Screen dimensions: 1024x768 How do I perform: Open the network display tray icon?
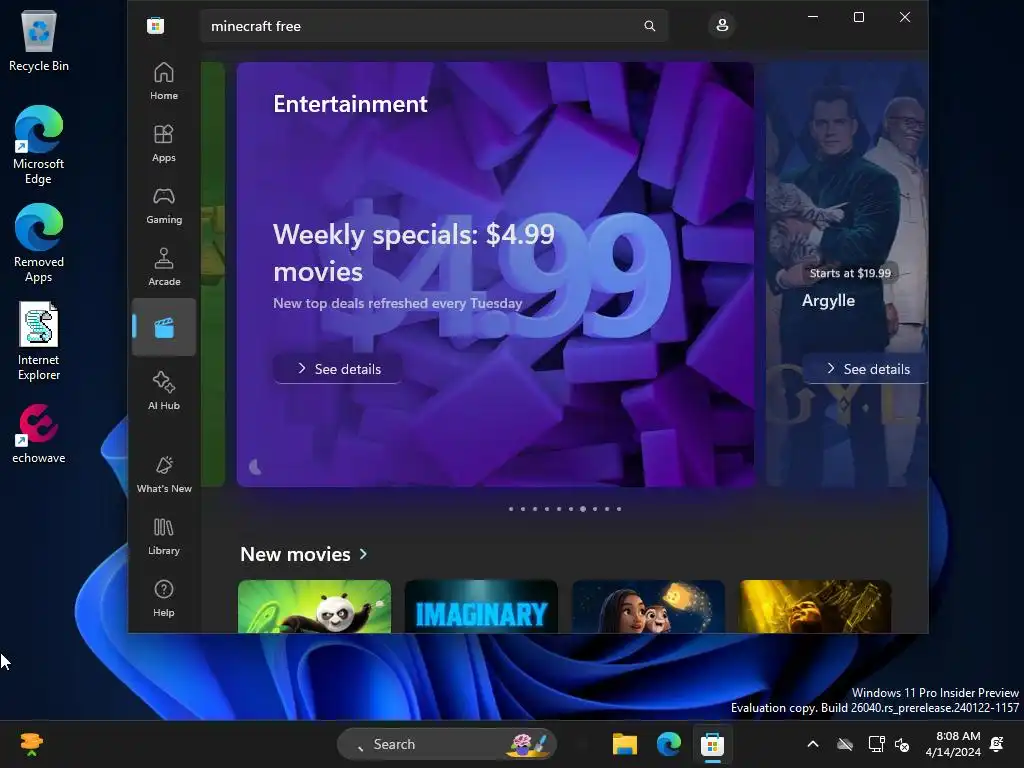coord(876,744)
